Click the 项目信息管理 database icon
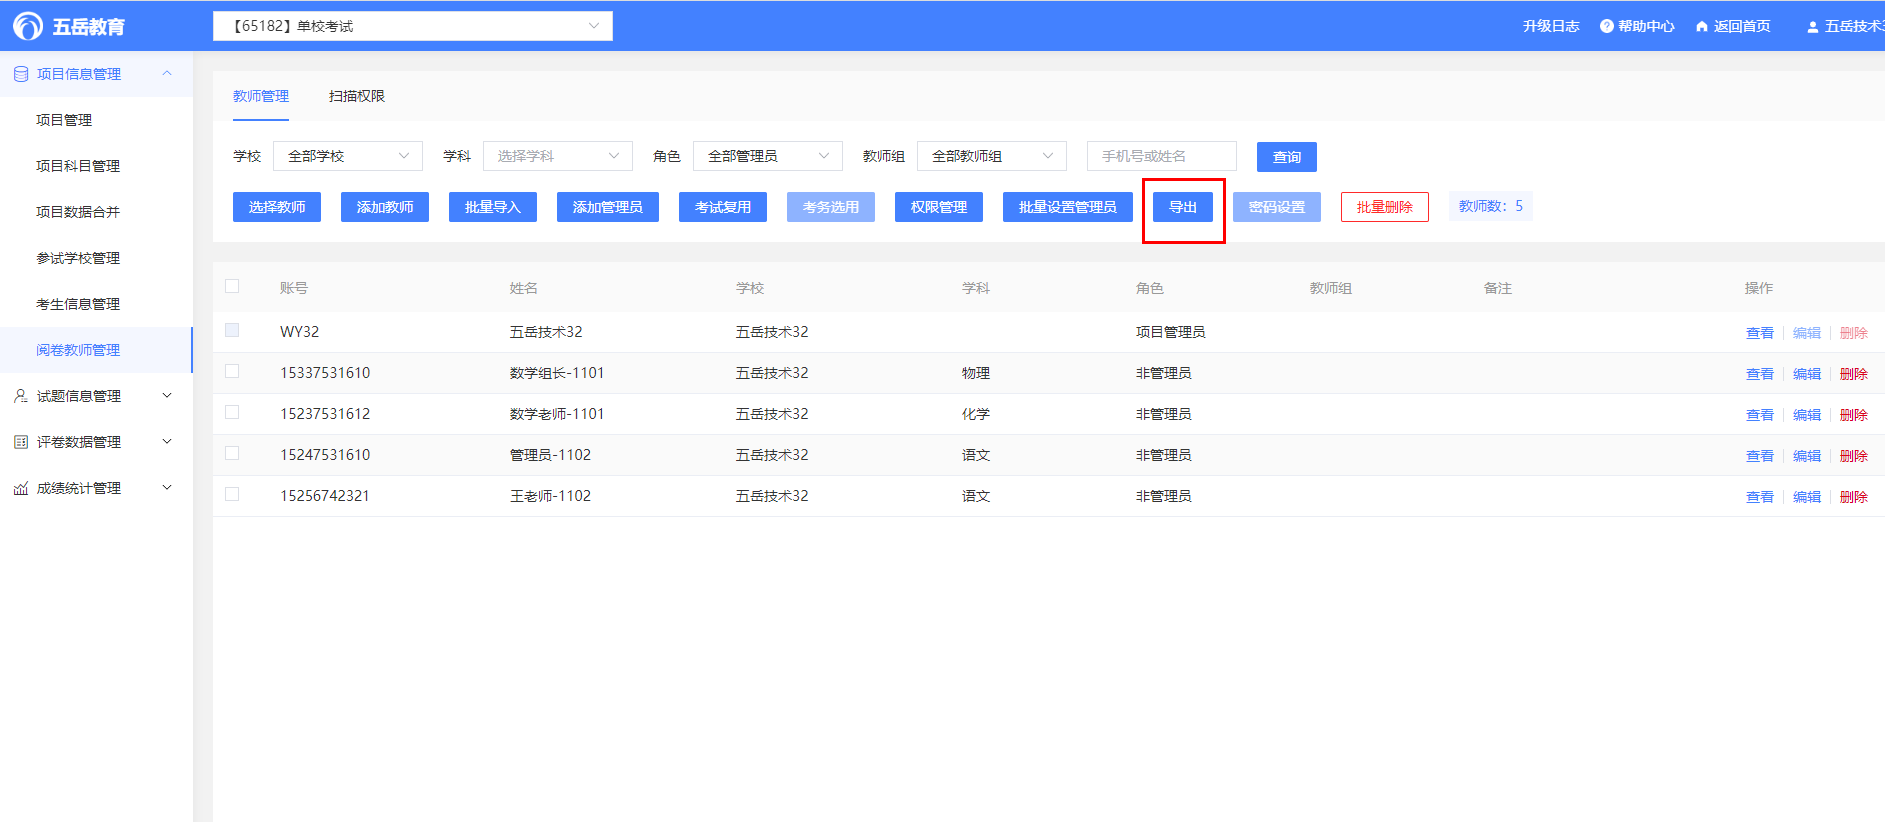Viewport: 1885px width, 822px height. [x=21, y=74]
